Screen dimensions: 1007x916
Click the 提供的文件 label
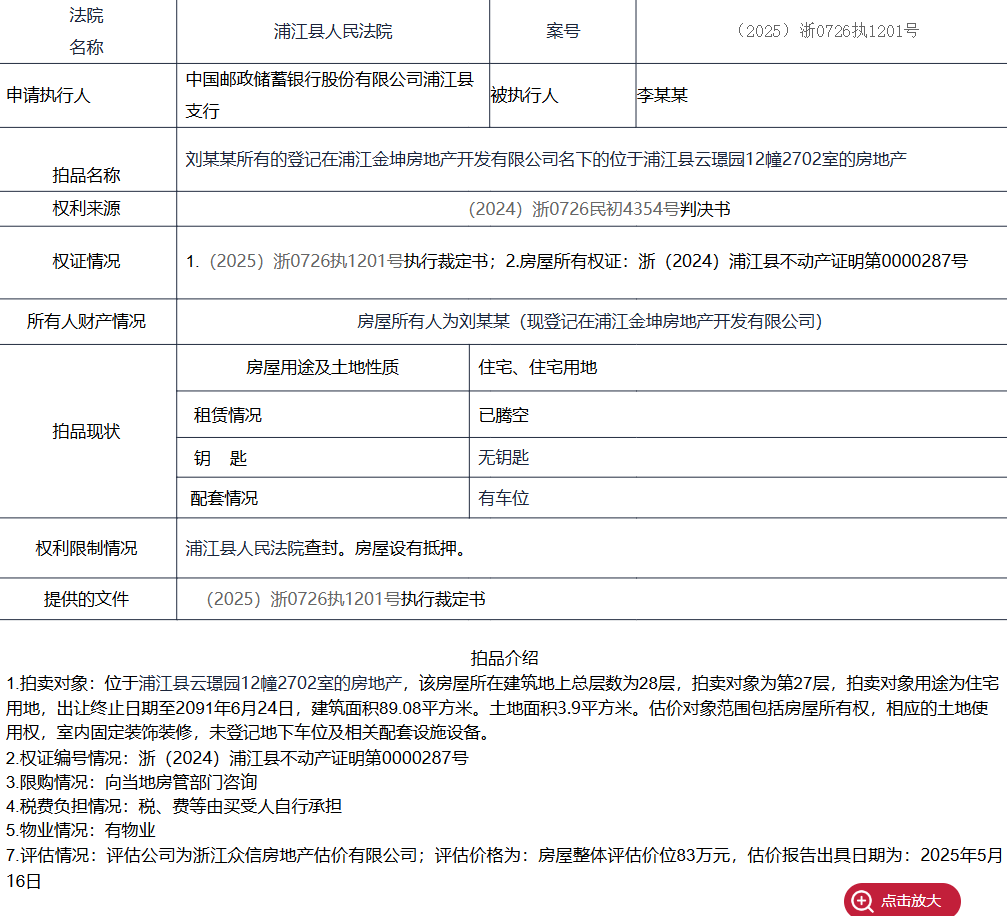[x=87, y=599]
